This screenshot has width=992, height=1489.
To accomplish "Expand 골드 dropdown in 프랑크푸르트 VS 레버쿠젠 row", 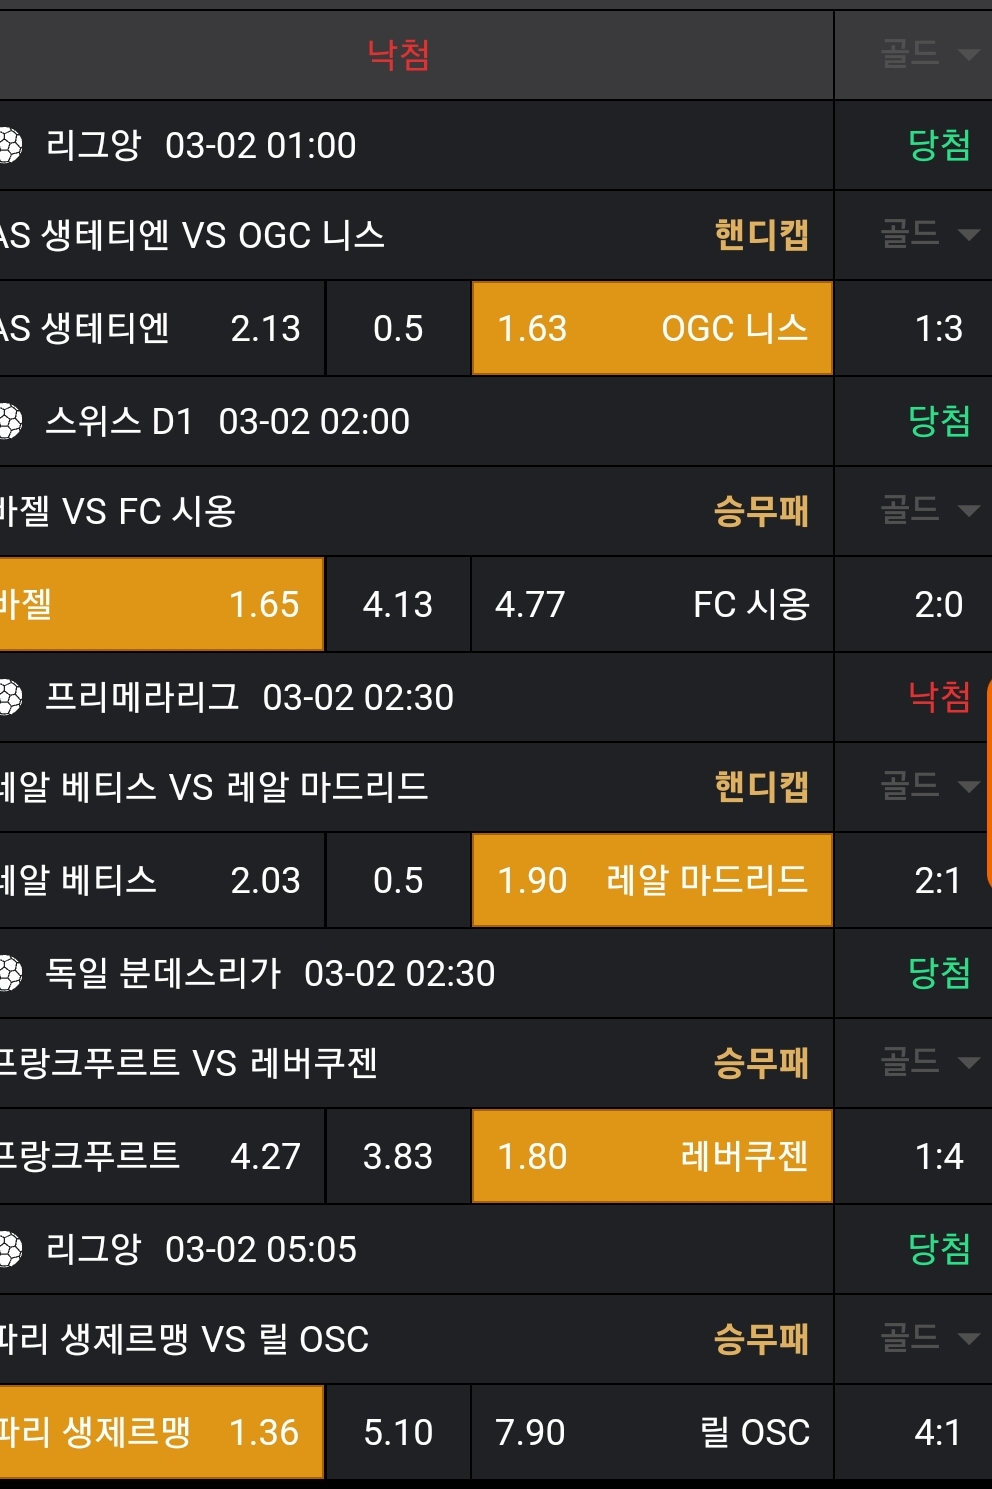I will point(928,1063).
